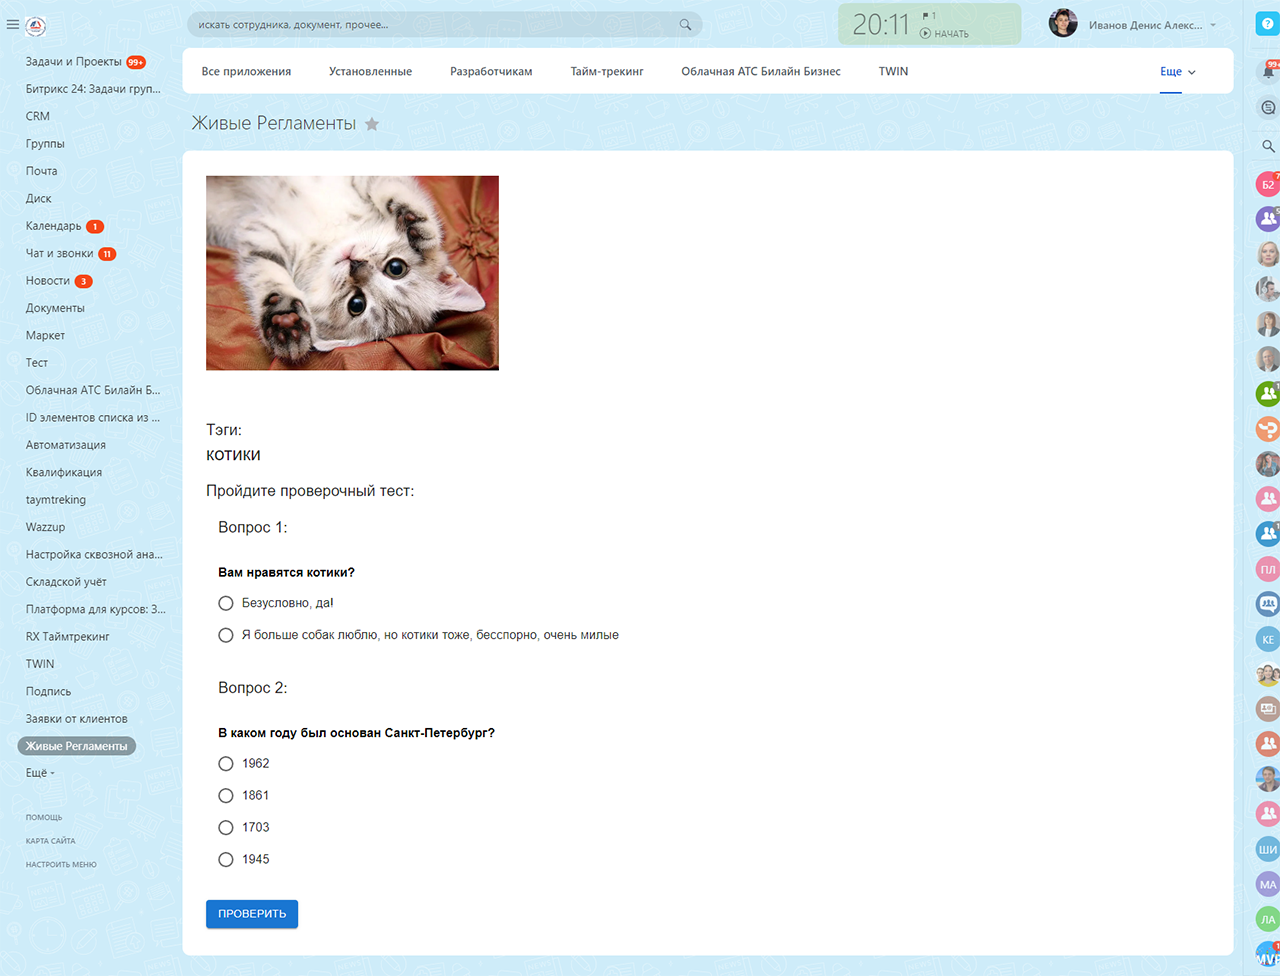Click the play icon next to НАЧАТЬ
Image resolution: width=1280 pixels, height=976 pixels.
coord(925,34)
